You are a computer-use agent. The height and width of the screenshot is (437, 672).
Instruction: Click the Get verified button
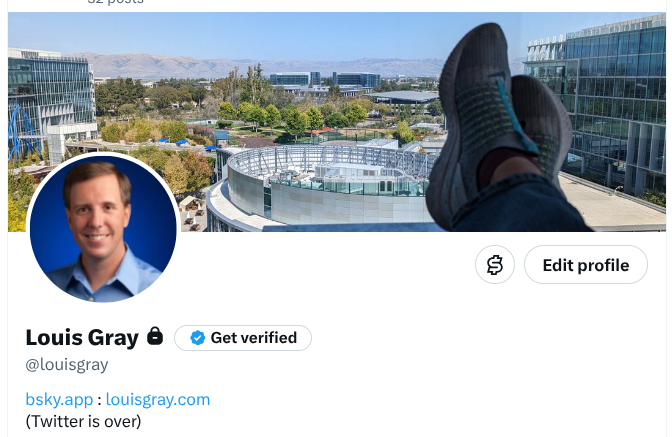[x=243, y=338]
